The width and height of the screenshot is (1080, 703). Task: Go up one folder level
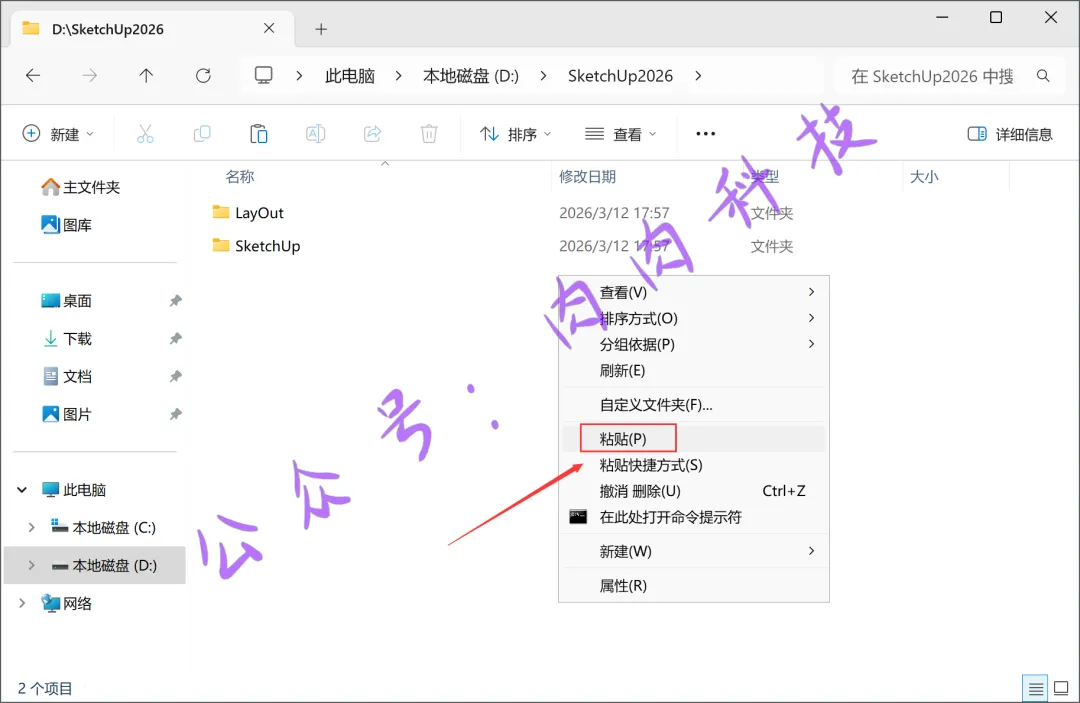(146, 76)
